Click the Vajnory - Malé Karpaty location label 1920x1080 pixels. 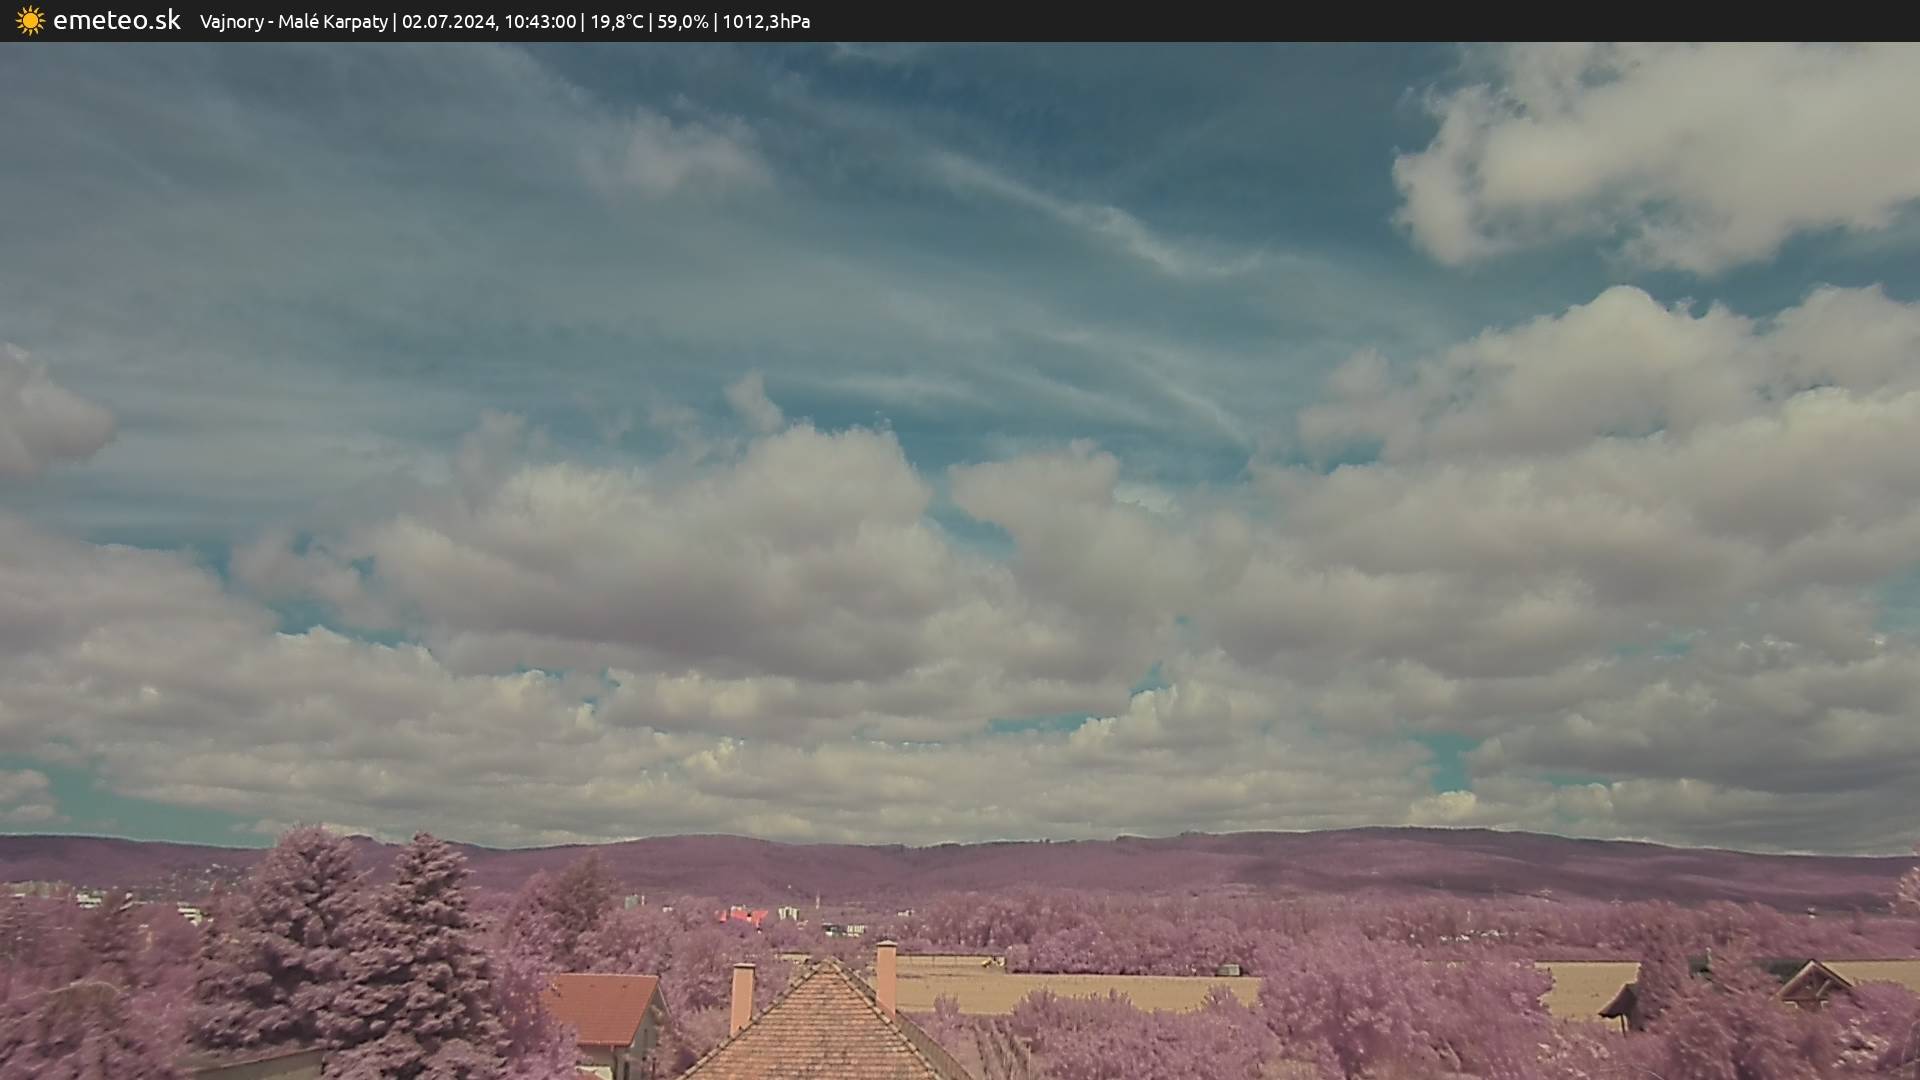click(293, 21)
